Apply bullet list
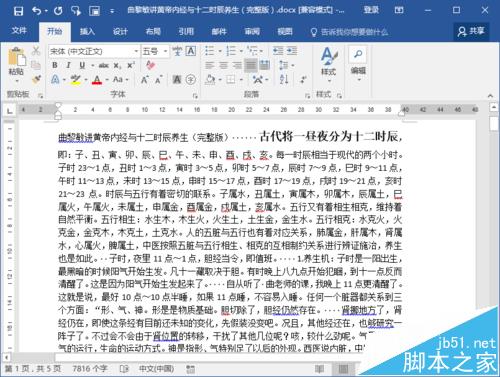Image resolution: width=500 pixels, height=377 pixels. coord(210,51)
